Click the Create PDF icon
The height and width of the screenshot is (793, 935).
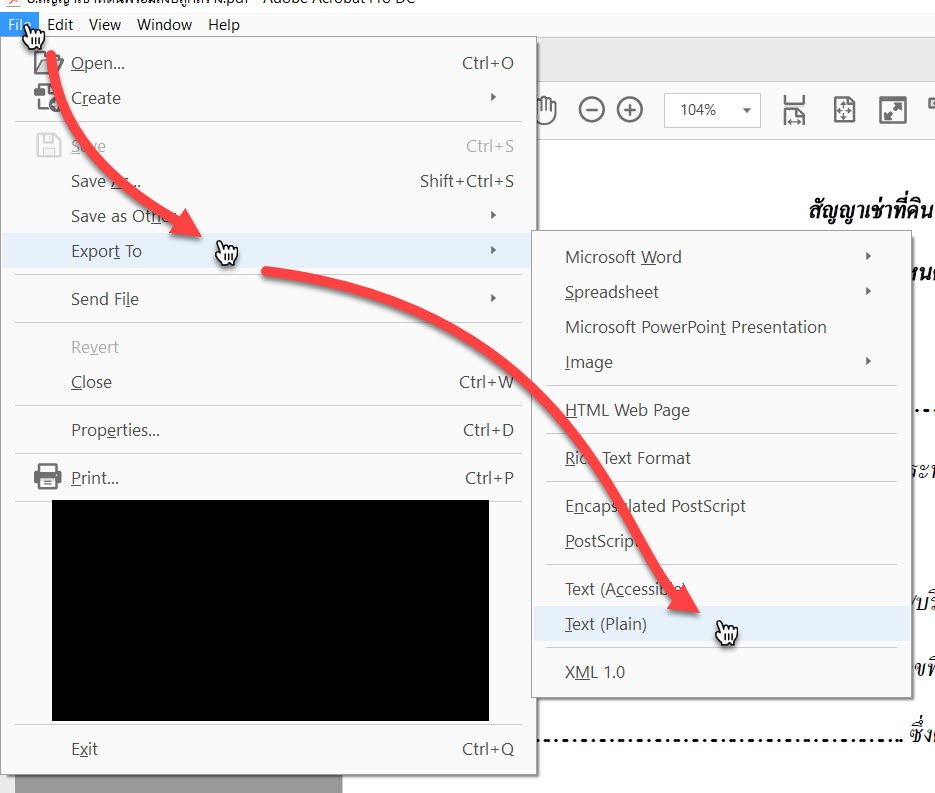(x=48, y=98)
